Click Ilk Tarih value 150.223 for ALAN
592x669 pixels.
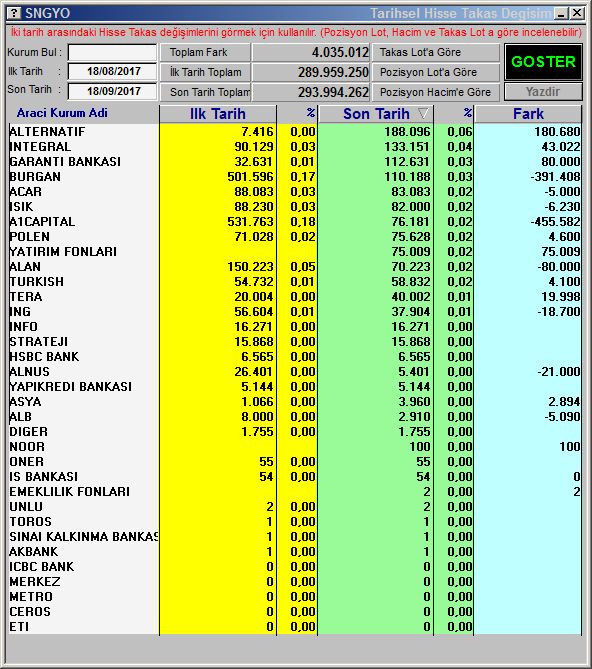250,267
